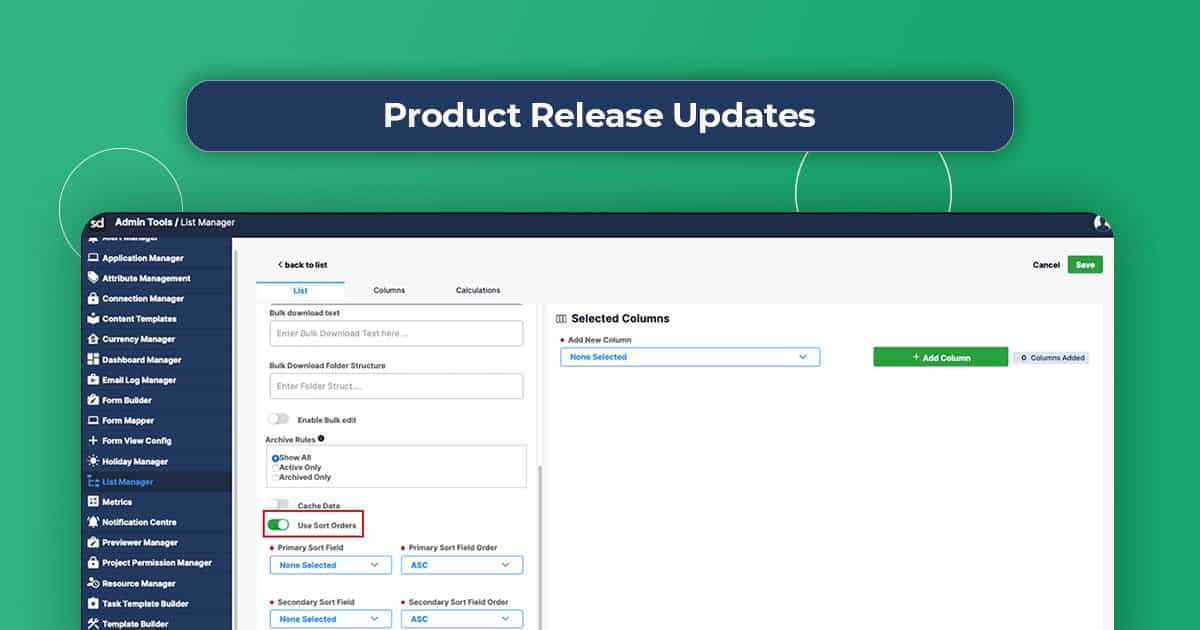Click the Selected Columns heading icon

[x=561, y=319]
